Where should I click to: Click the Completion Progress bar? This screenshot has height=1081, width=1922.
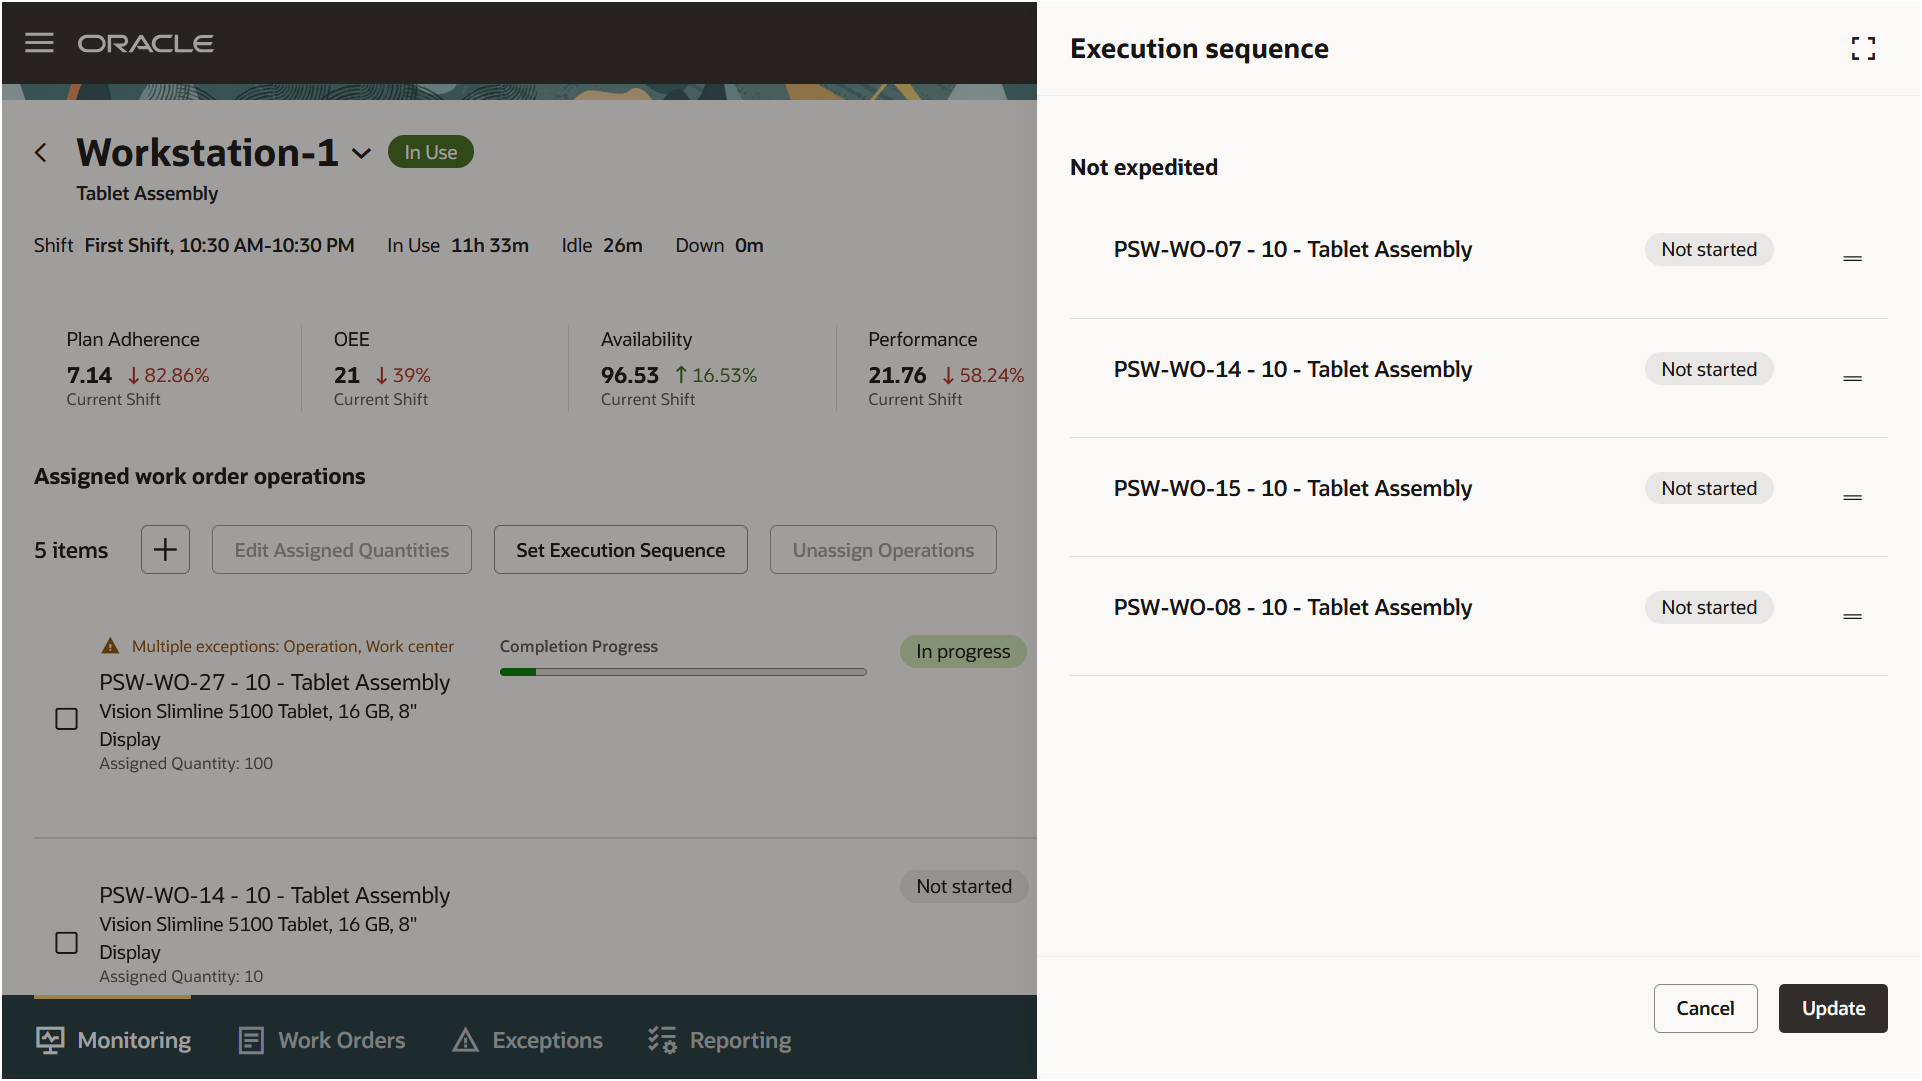[x=683, y=672]
